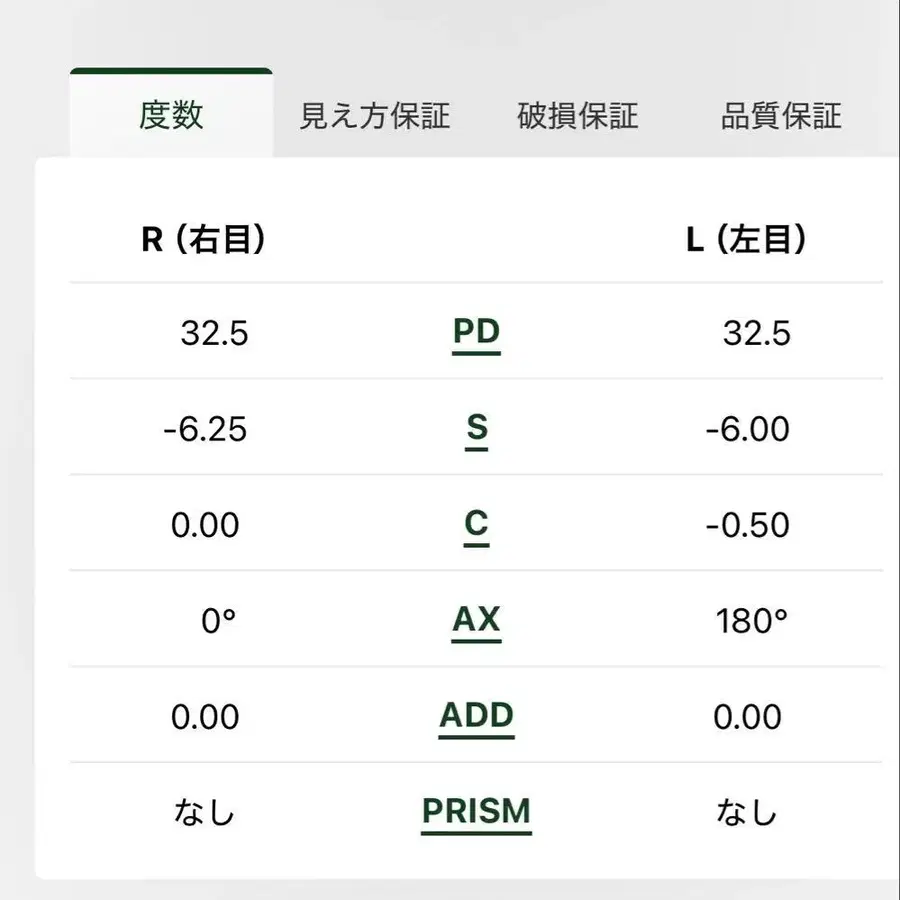
Task: Open the PRISM link
Action: coord(476,811)
